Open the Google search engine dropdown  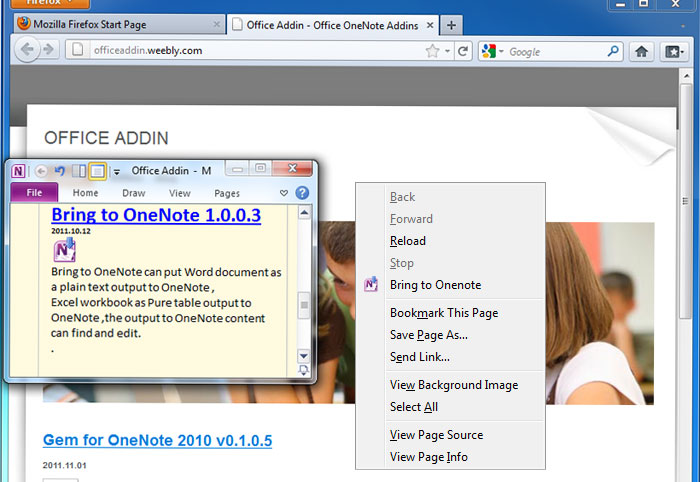pyautogui.click(x=501, y=52)
